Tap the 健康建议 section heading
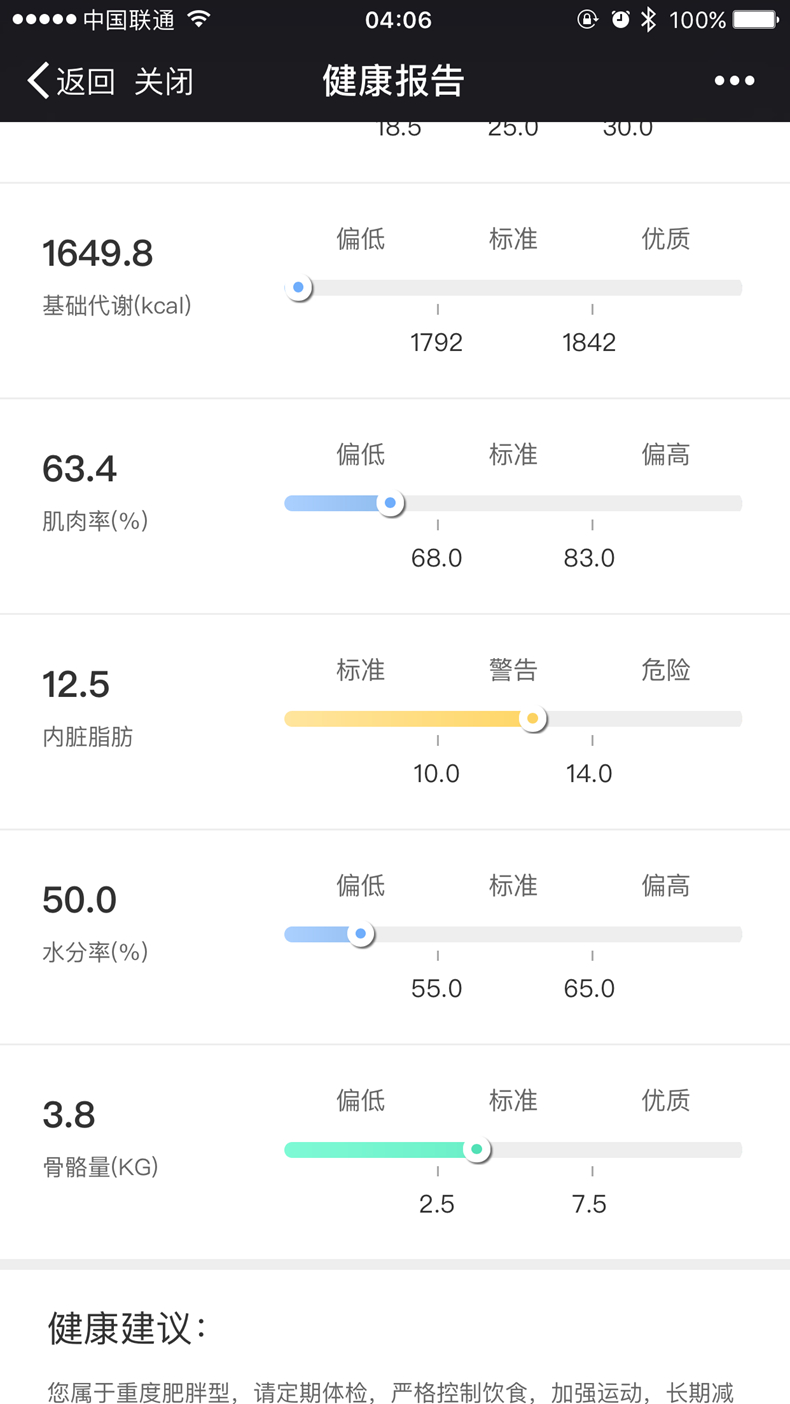Screen dimensions: 790x1404 [x=127, y=1328]
